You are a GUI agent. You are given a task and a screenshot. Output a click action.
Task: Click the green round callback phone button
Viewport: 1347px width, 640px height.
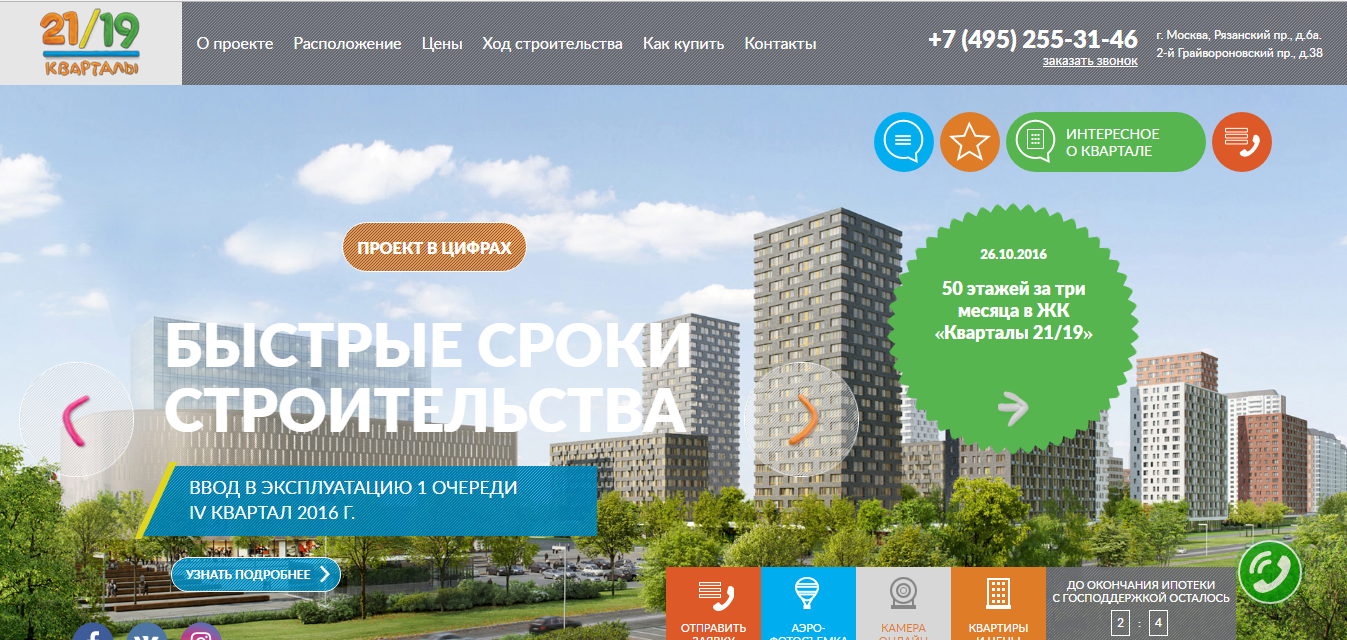(1270, 572)
